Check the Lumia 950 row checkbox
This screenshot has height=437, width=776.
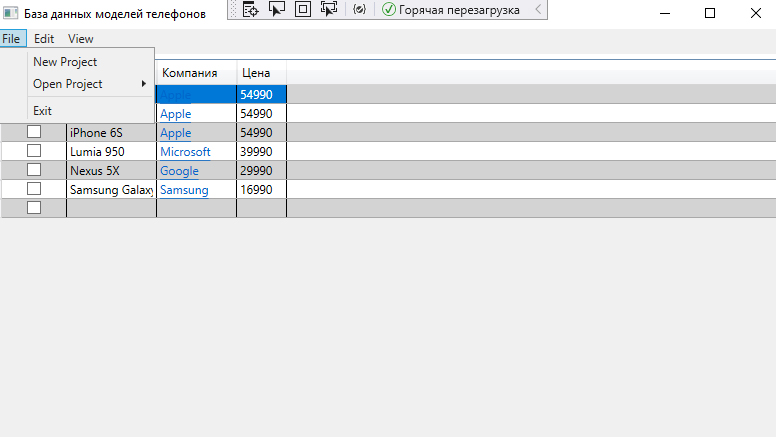34,150
